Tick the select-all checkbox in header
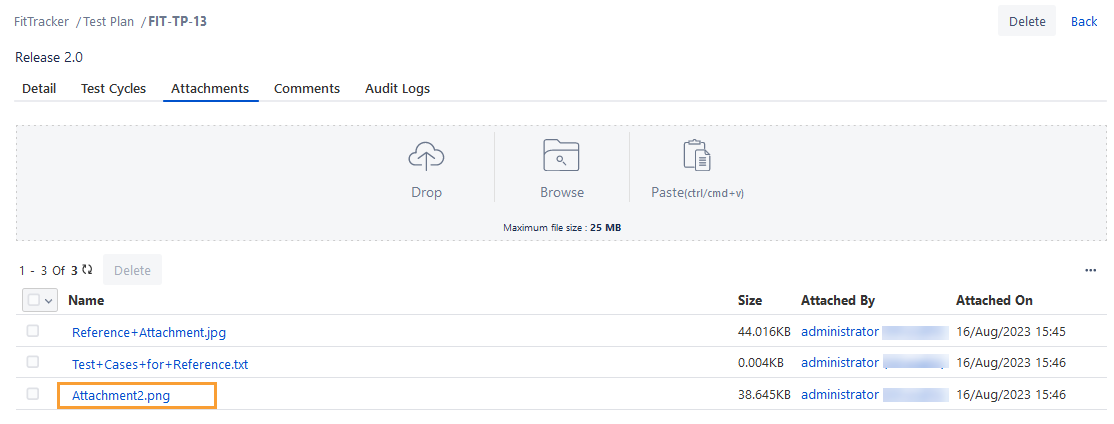 point(34,300)
